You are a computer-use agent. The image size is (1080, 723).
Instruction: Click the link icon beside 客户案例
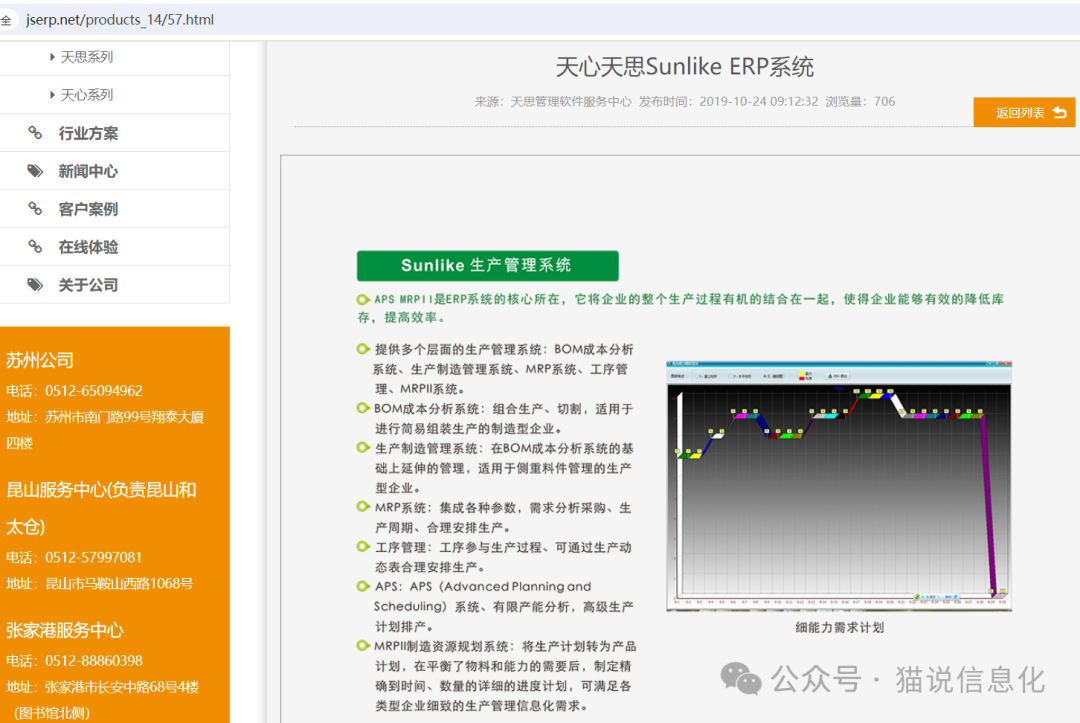tap(34, 209)
